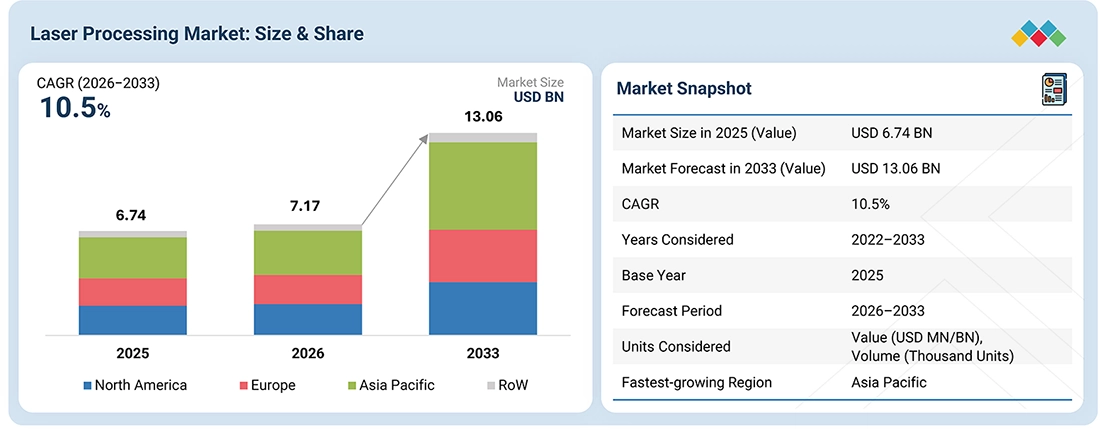Click the Europe red legend swatch
Screen dimensions: 1100x429
pos(243,386)
